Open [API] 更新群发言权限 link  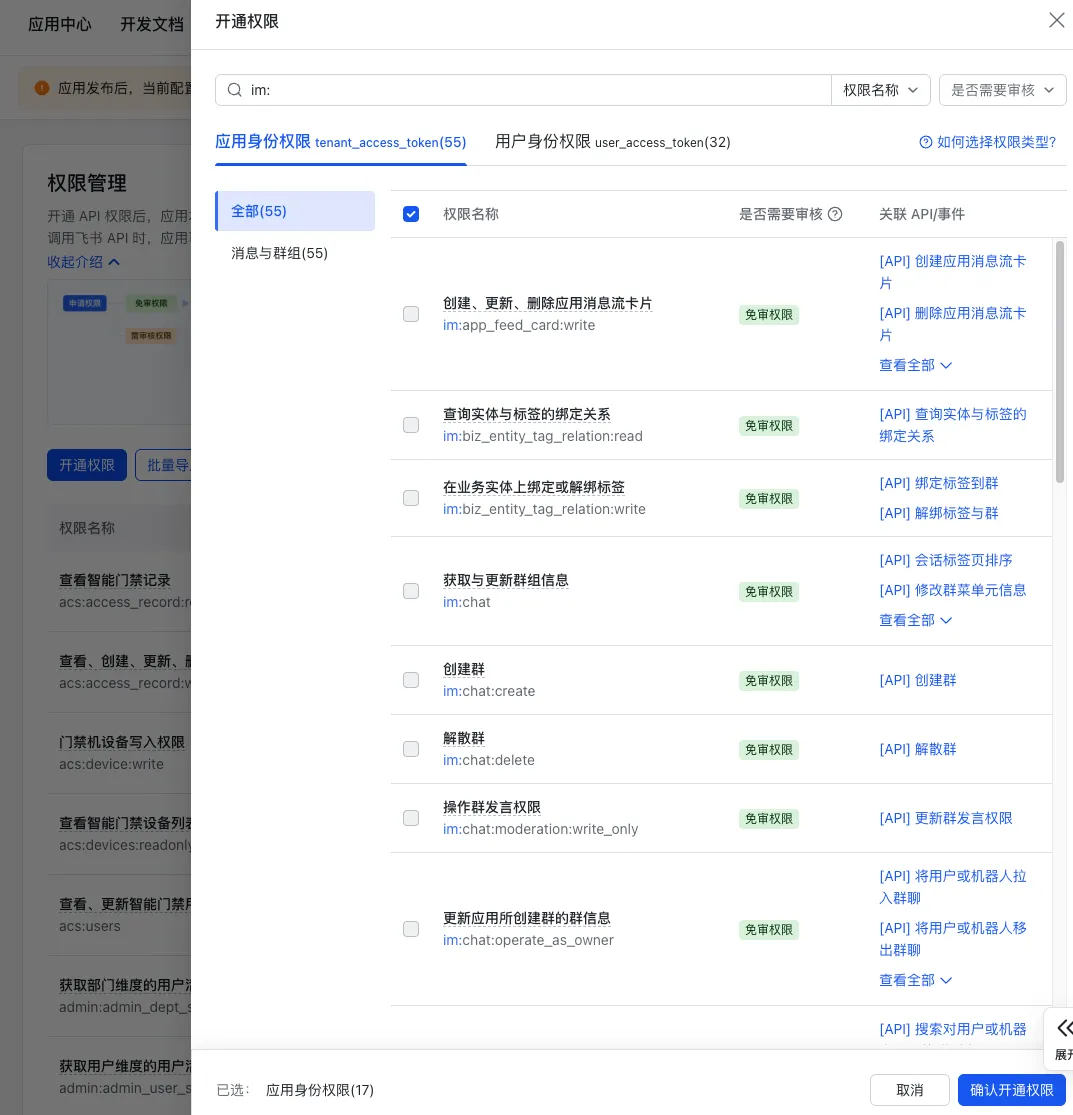click(x=946, y=818)
